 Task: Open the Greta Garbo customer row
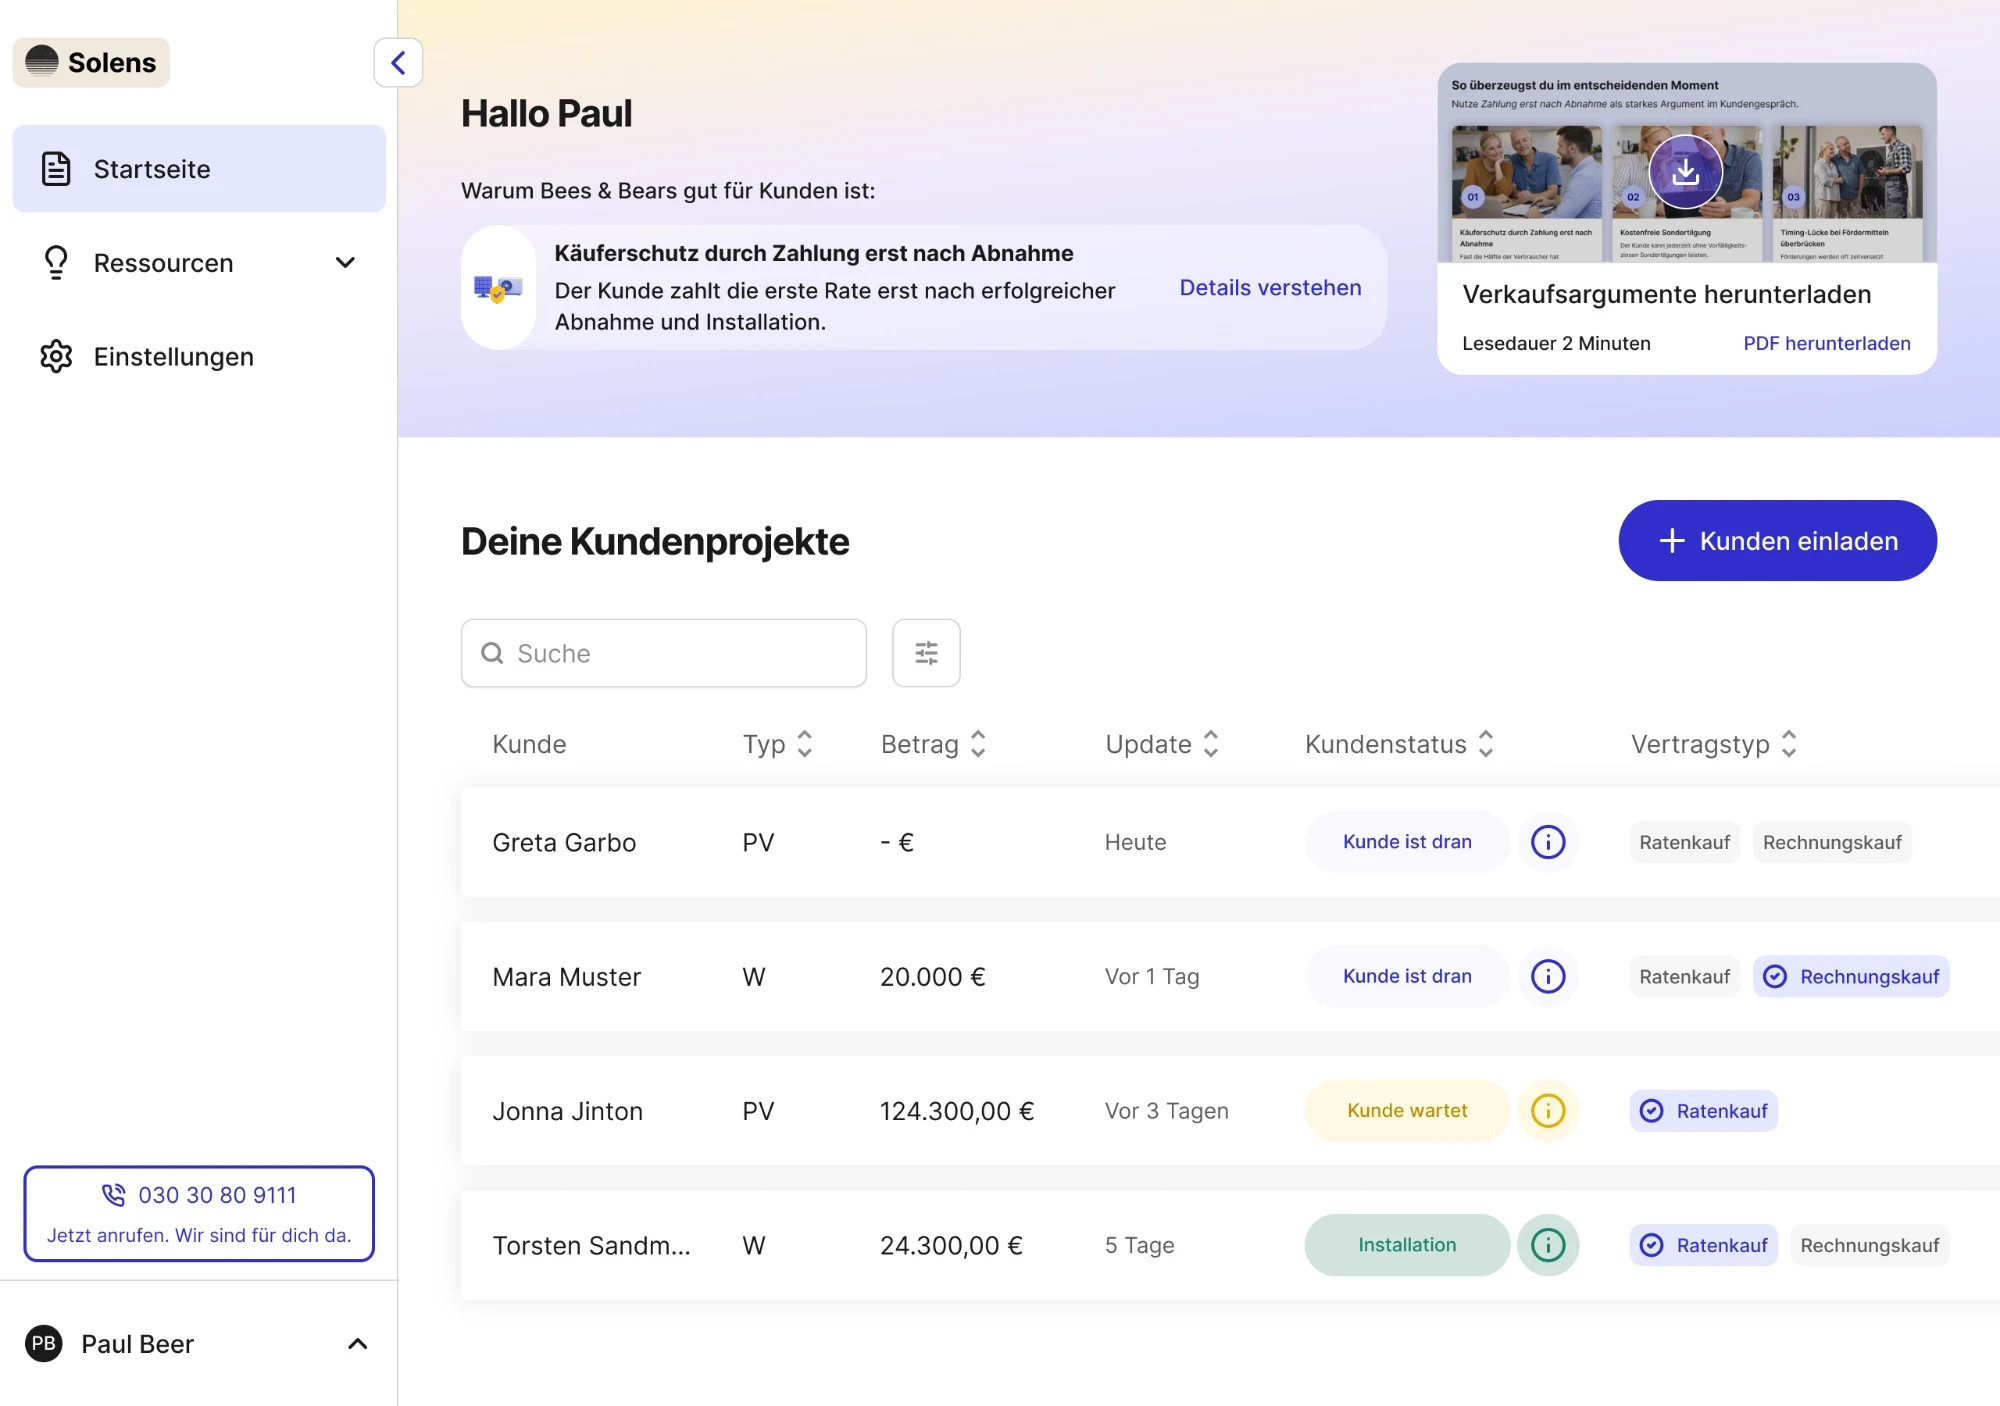[x=1230, y=842]
